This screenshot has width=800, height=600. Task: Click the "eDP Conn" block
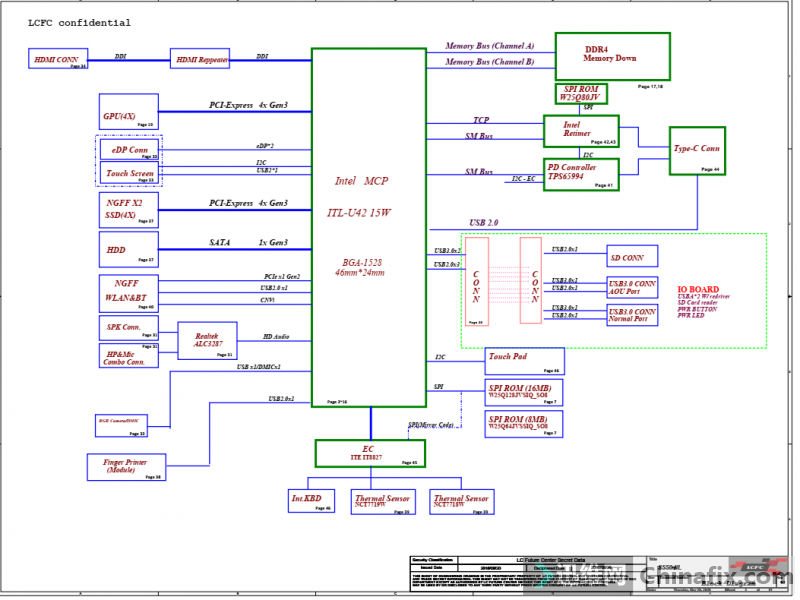(x=129, y=149)
